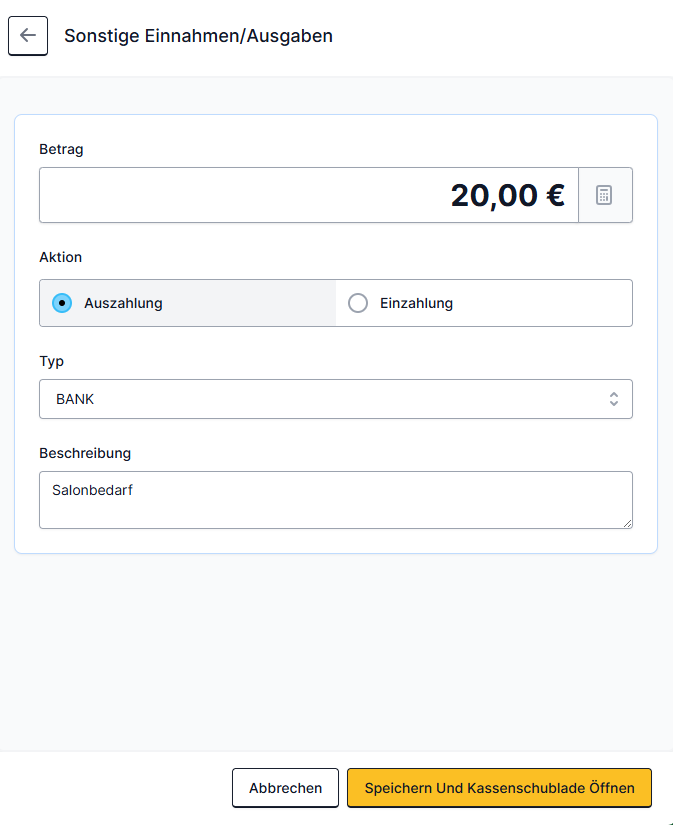673x825 pixels.
Task: Go back using the left arrow button
Action: click(28, 36)
